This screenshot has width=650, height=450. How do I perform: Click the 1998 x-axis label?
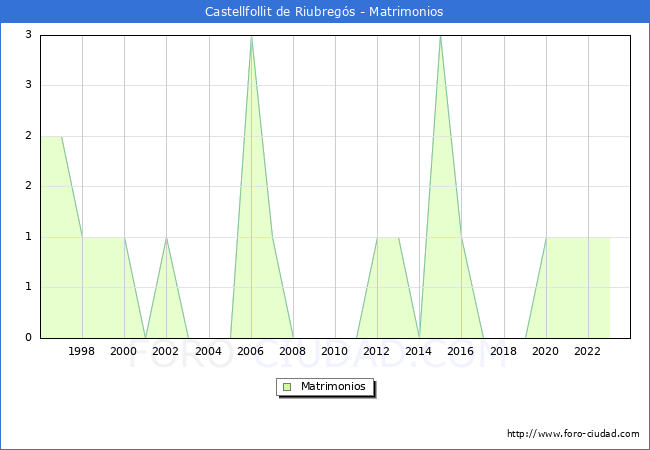(x=82, y=351)
